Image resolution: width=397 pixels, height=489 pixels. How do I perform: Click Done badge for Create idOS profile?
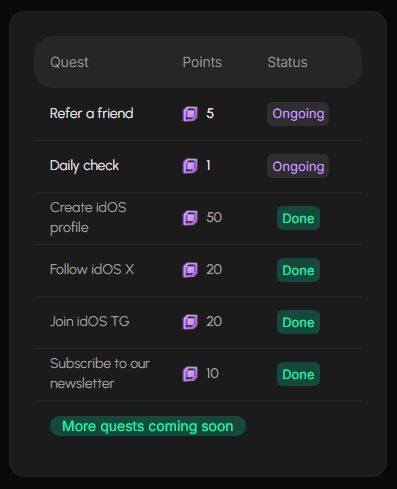[298, 218]
